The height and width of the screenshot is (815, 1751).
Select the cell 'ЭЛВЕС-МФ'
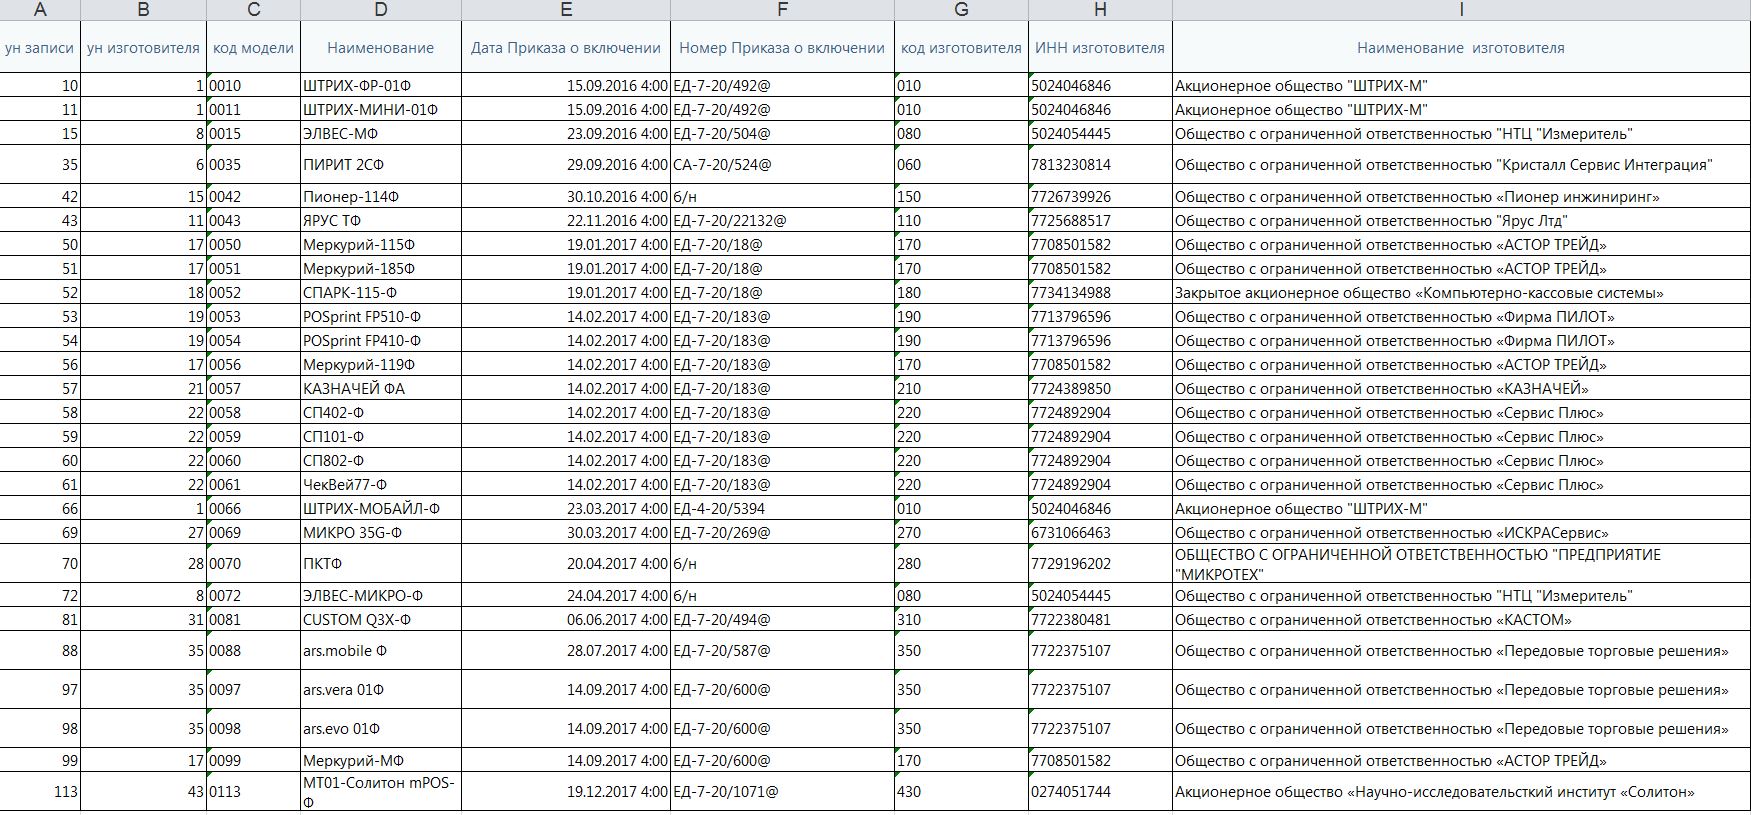381,133
